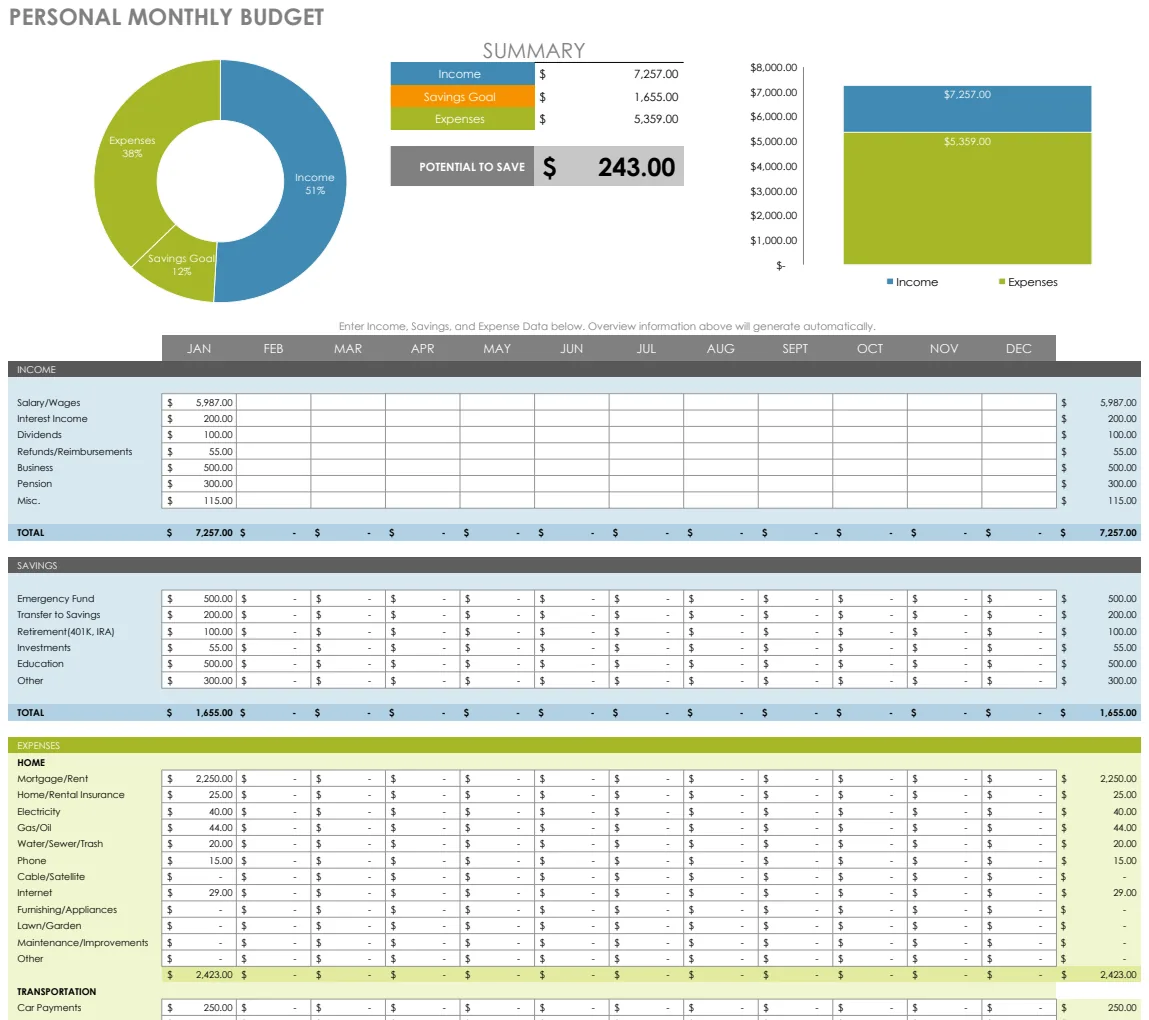Screen dimensions: 1149x1020
Task: Select the Maintenance/Improvements row label
Action: click(x=83, y=942)
